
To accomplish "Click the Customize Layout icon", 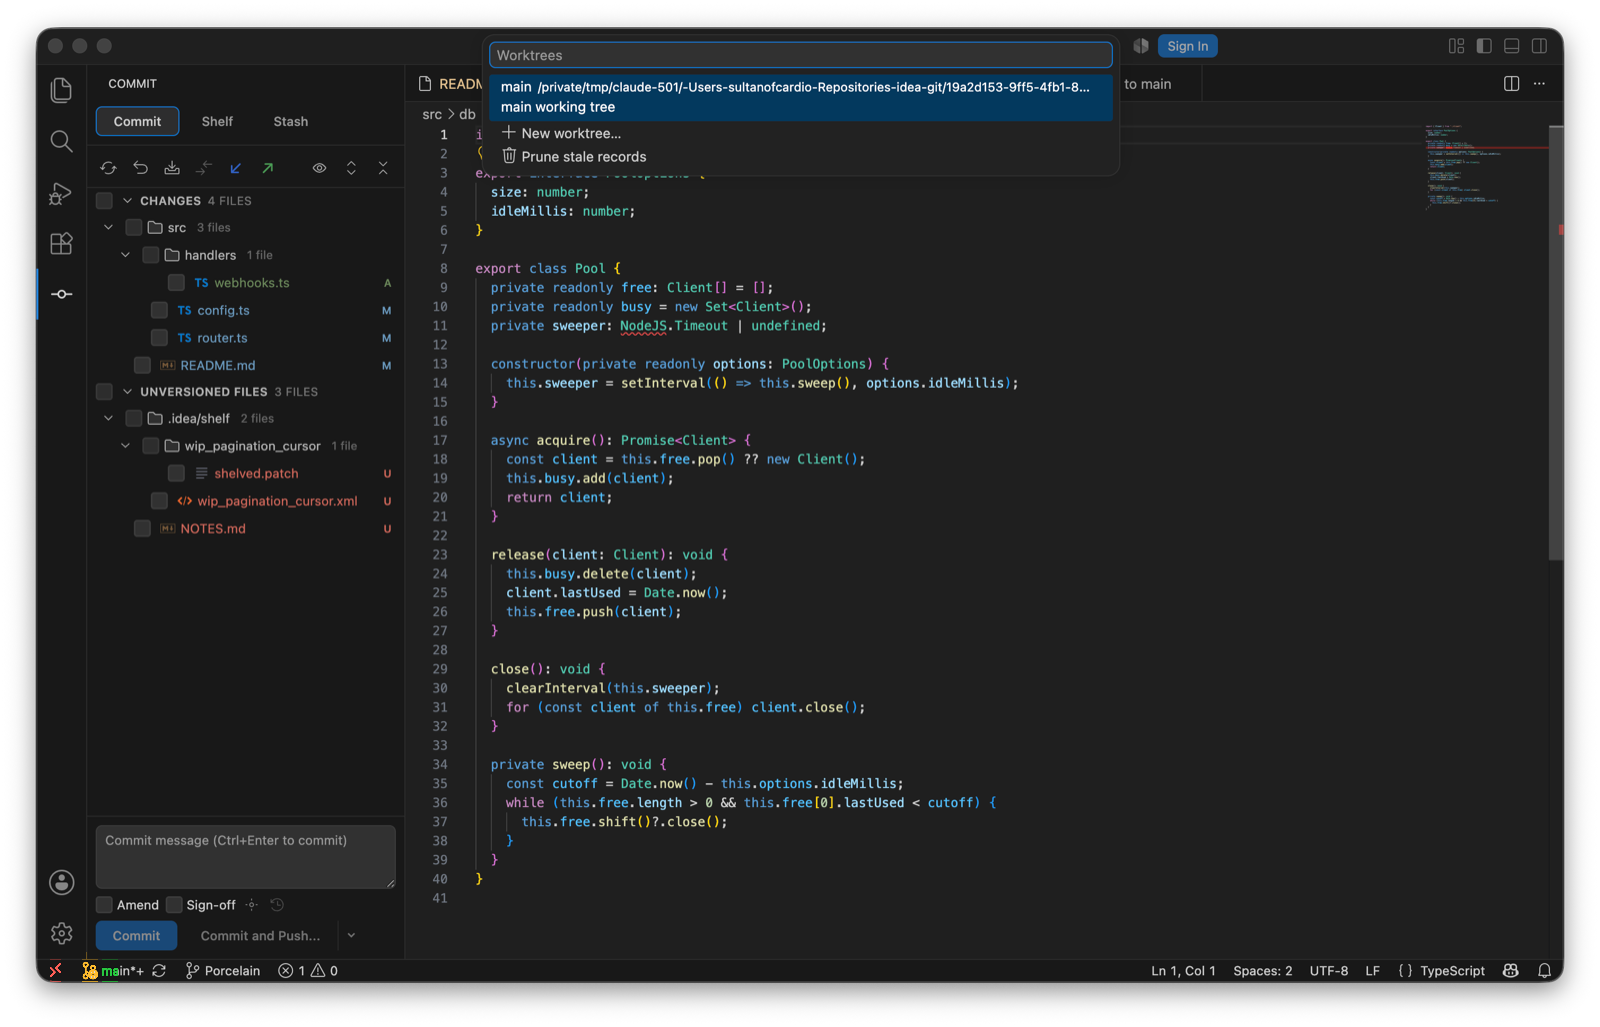I will click(1456, 46).
